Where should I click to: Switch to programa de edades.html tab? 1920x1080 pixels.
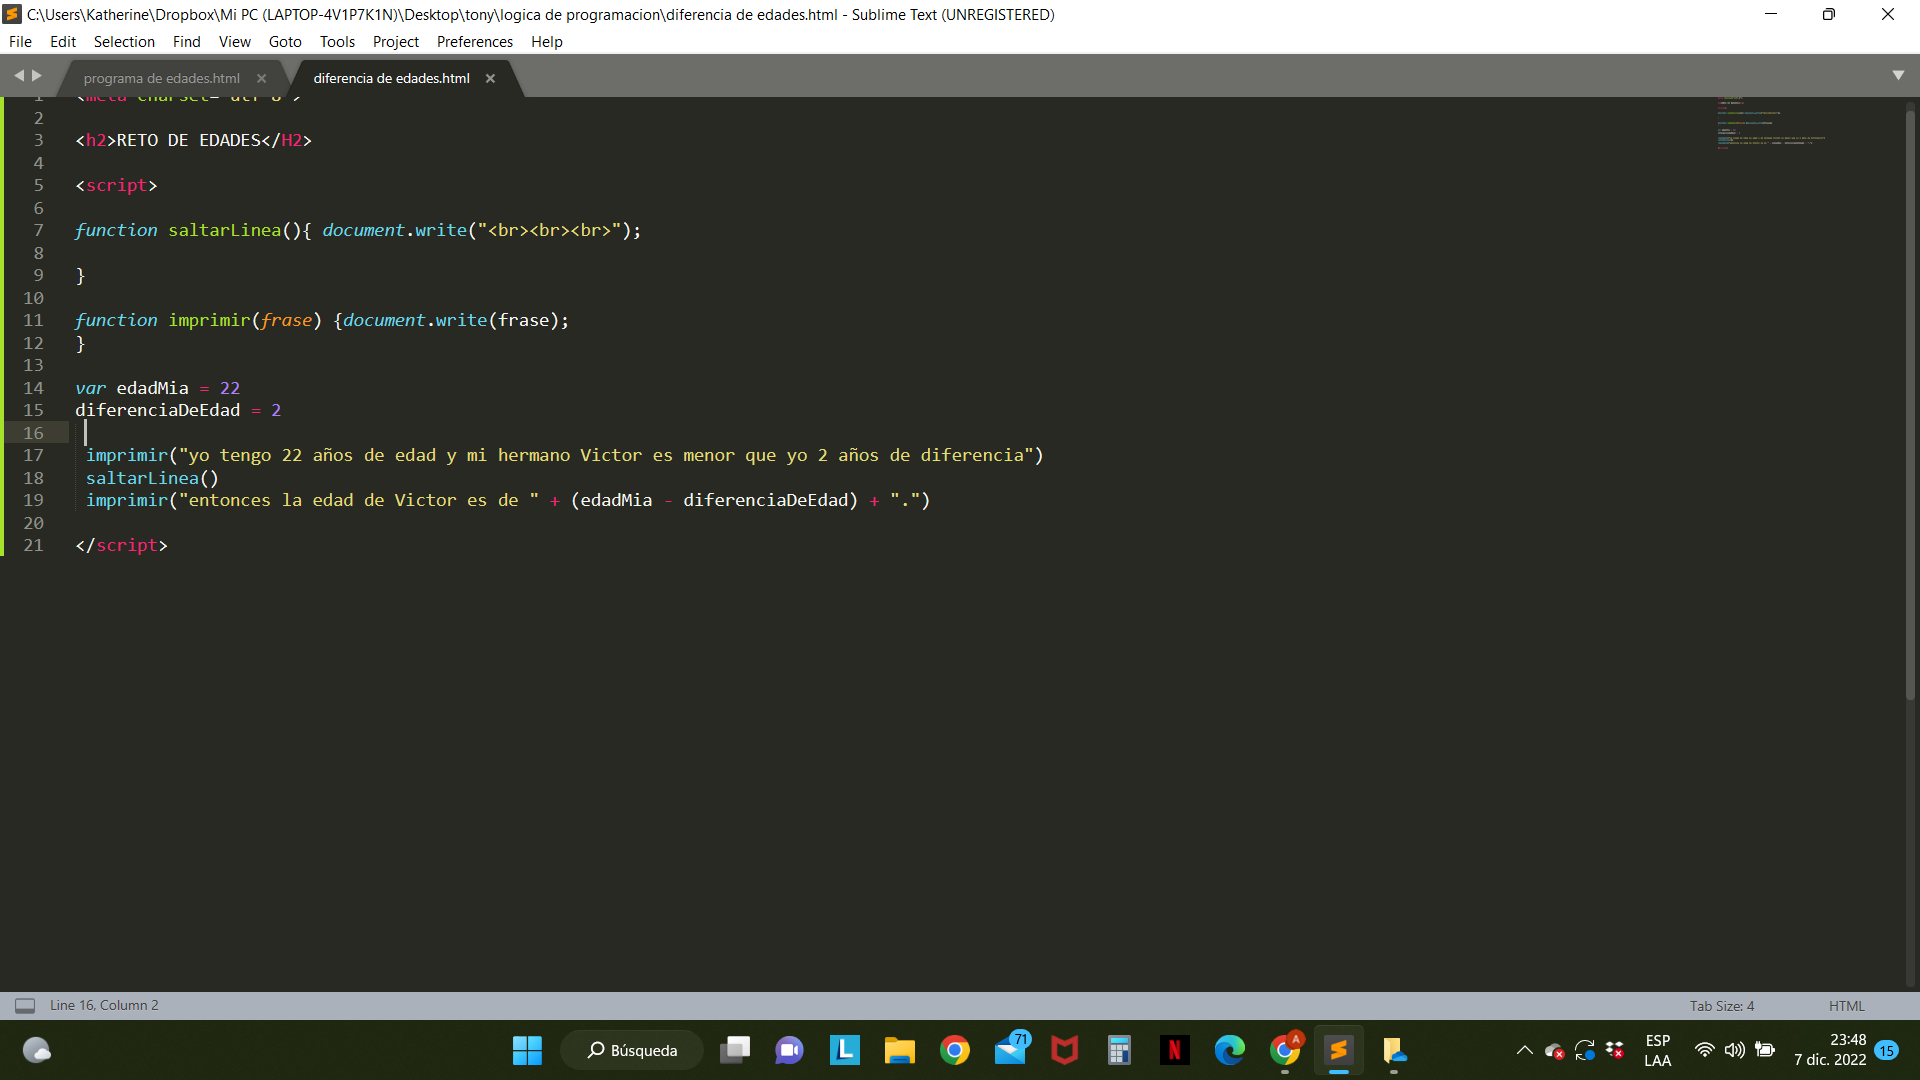point(162,79)
